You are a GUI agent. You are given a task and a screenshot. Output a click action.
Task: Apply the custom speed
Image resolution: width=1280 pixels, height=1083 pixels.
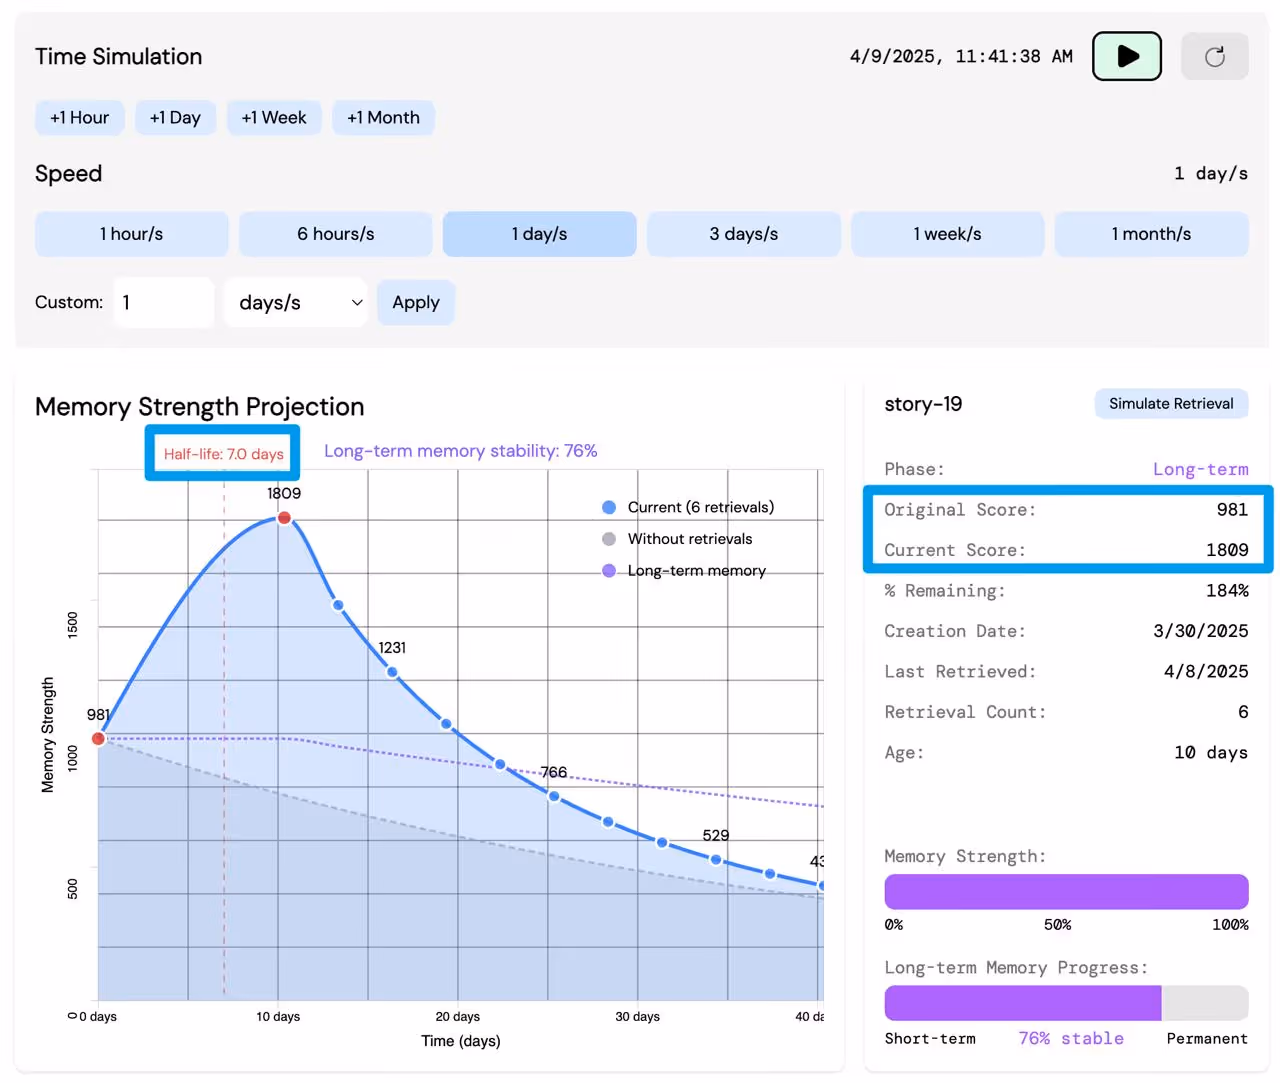click(x=415, y=303)
